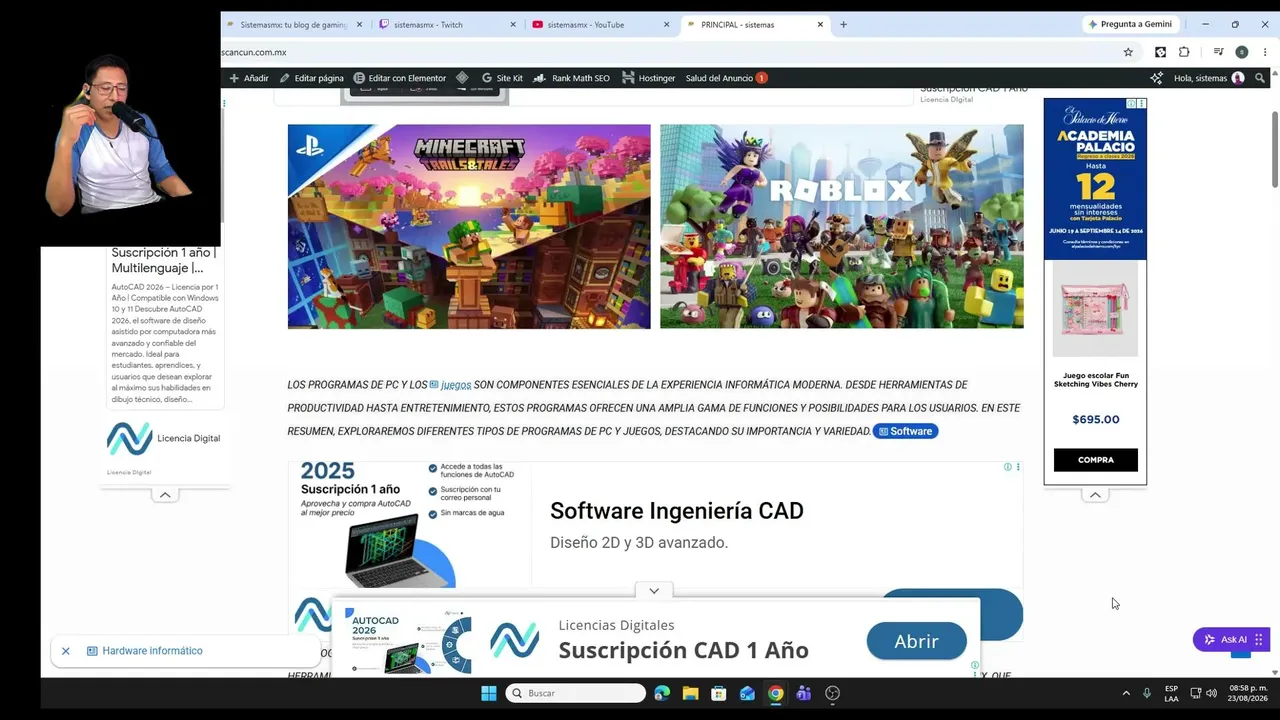Viewport: 1280px width, 720px height.
Task: Open the Hostinger admin bar menu
Action: [648, 78]
